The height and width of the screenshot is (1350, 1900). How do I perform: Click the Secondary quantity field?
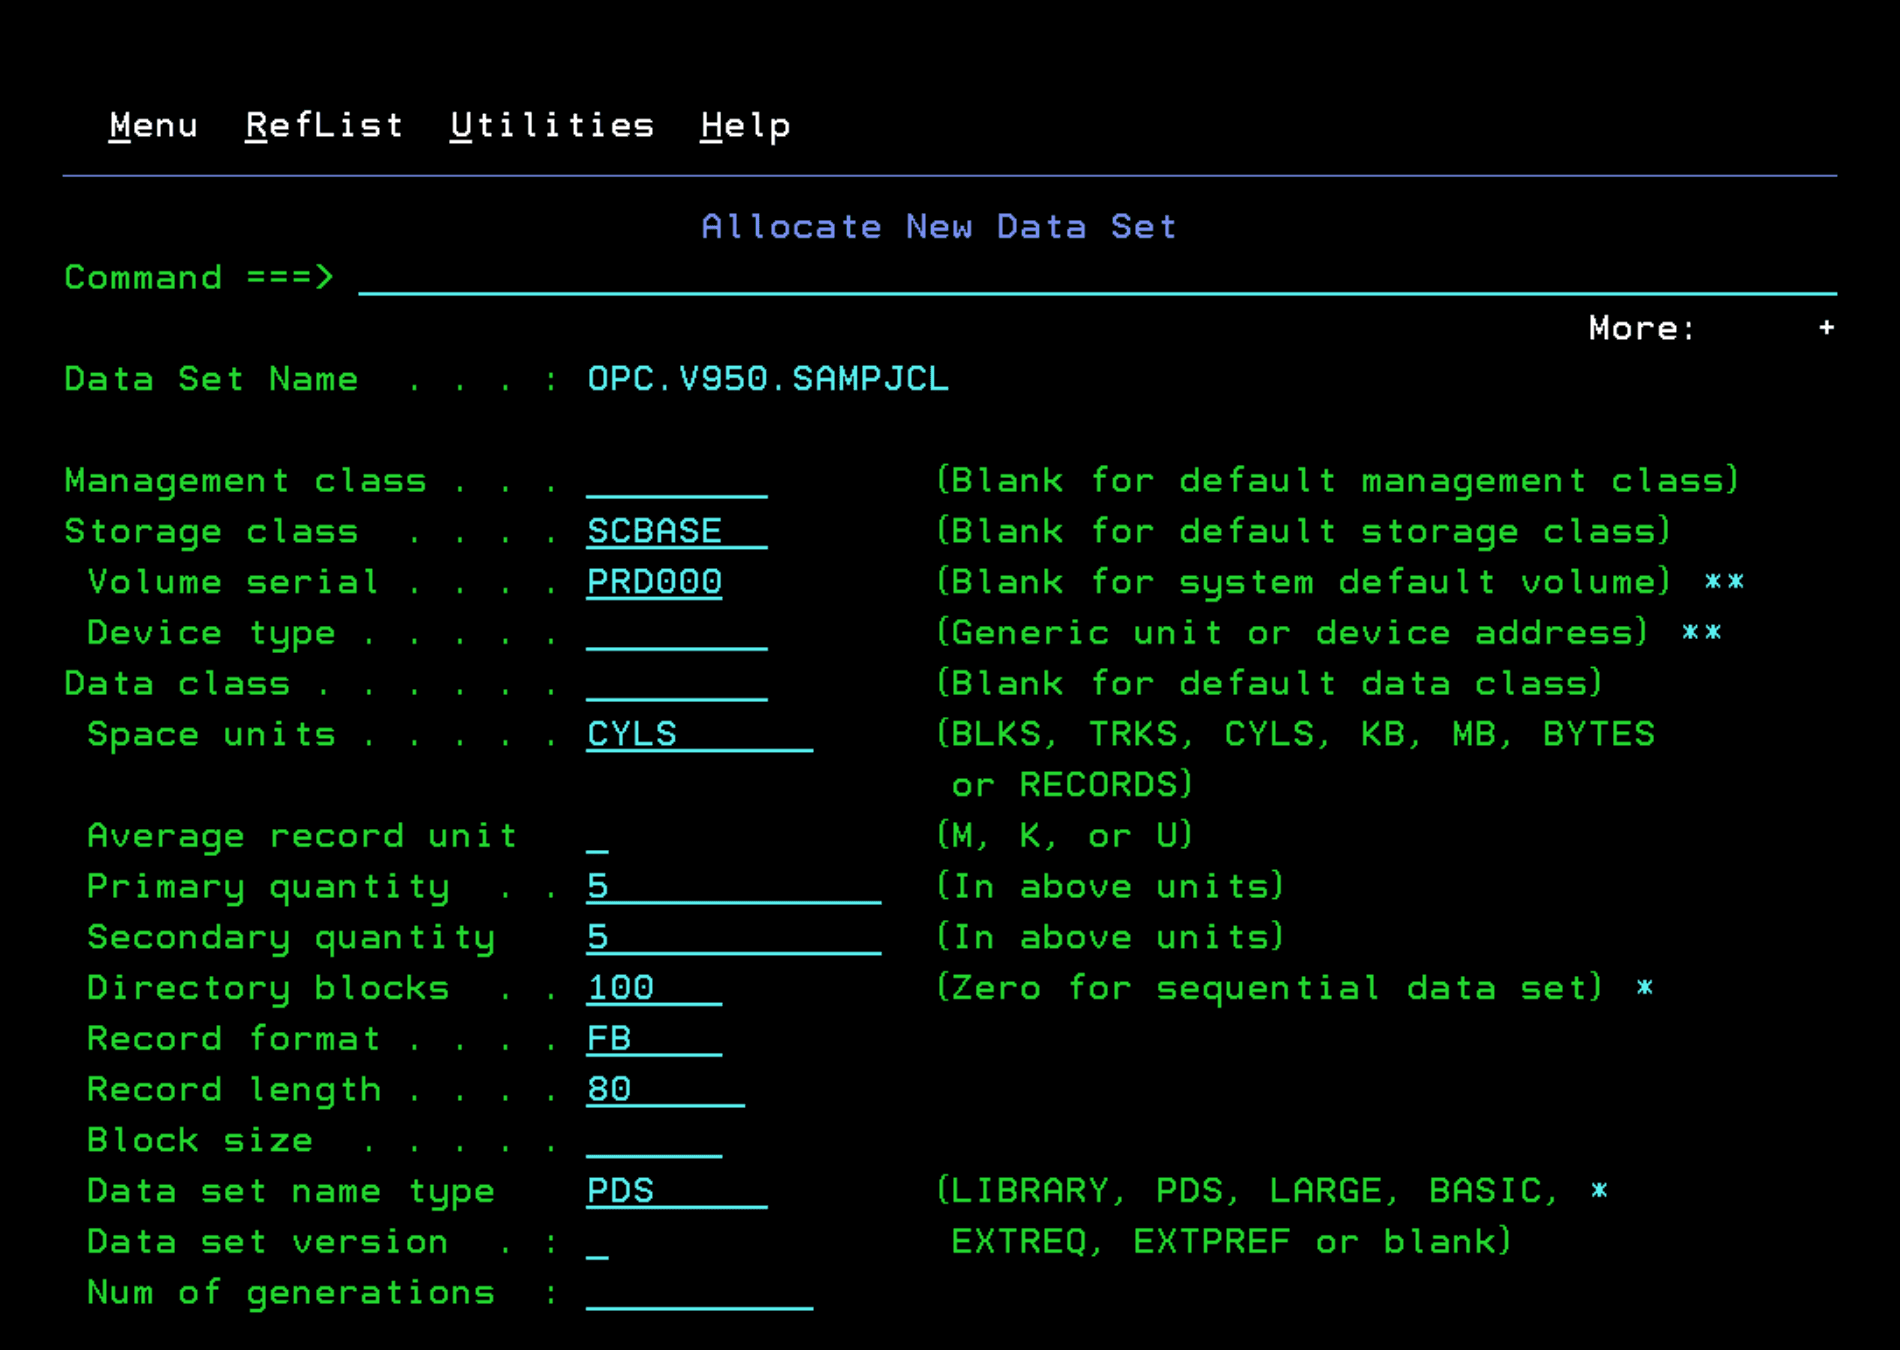tap(700, 937)
